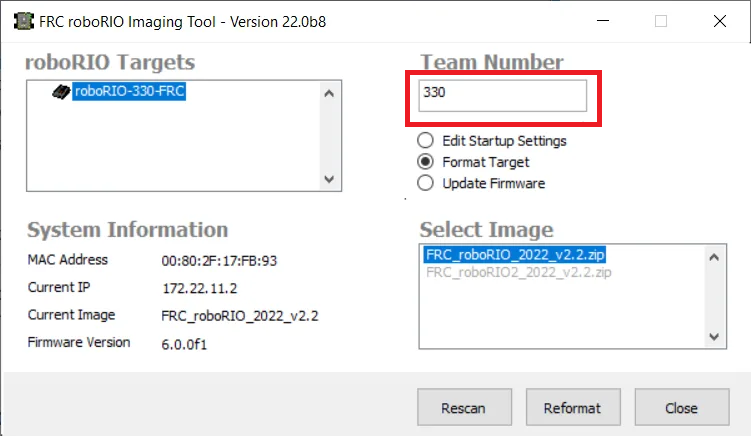Click the Current IP label
Screen dimensions: 751x436
click(59, 287)
